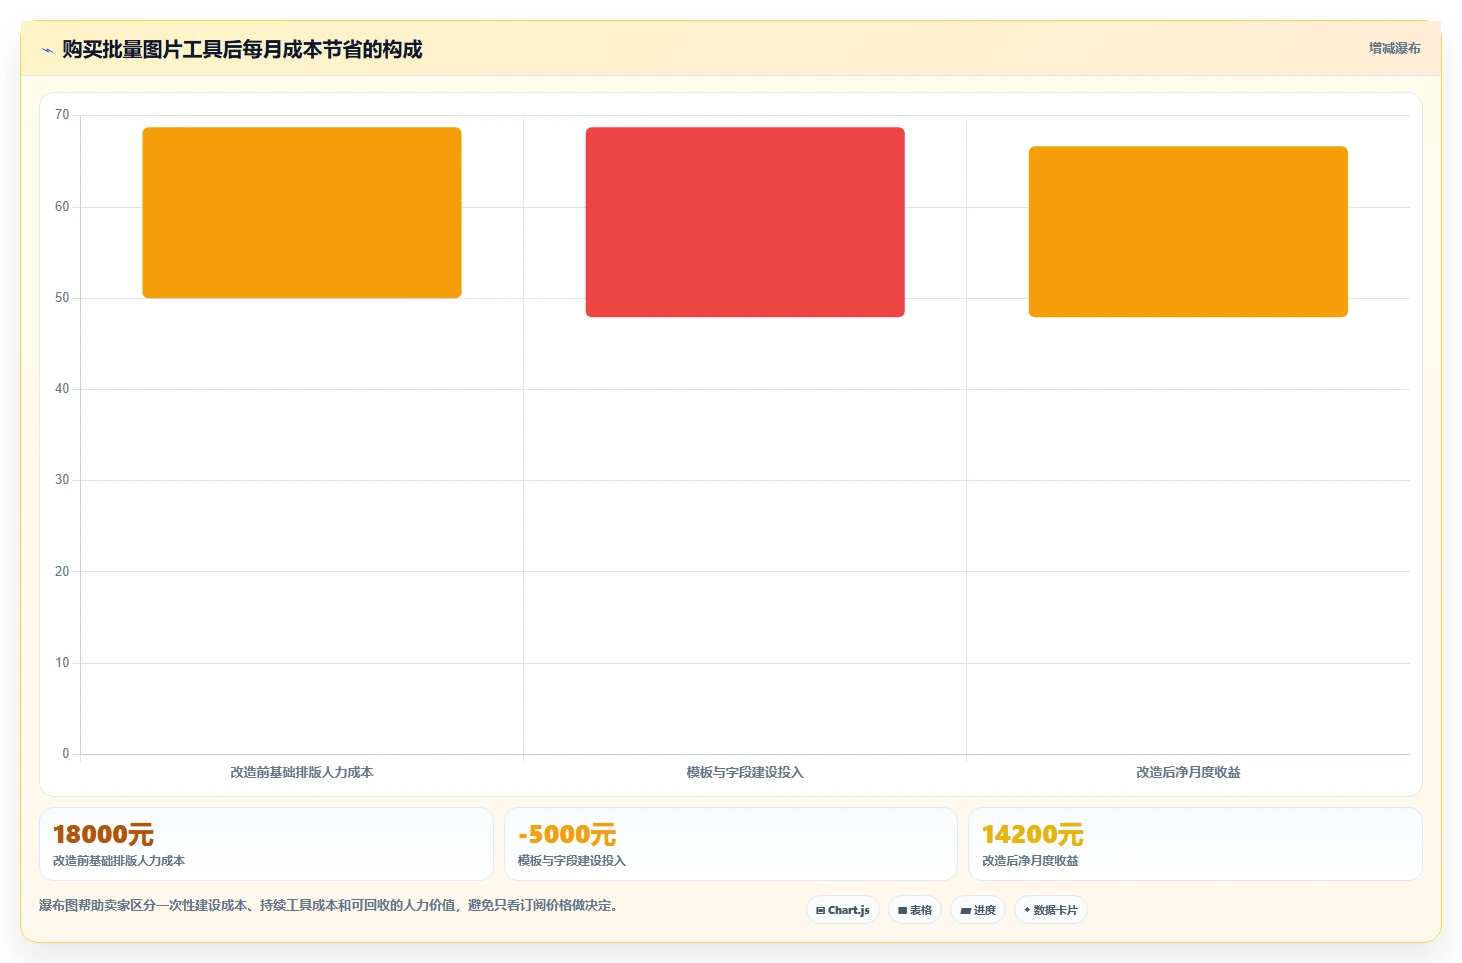Click the y-axis tick label 50
This screenshot has height=963, width=1462.
point(62,298)
